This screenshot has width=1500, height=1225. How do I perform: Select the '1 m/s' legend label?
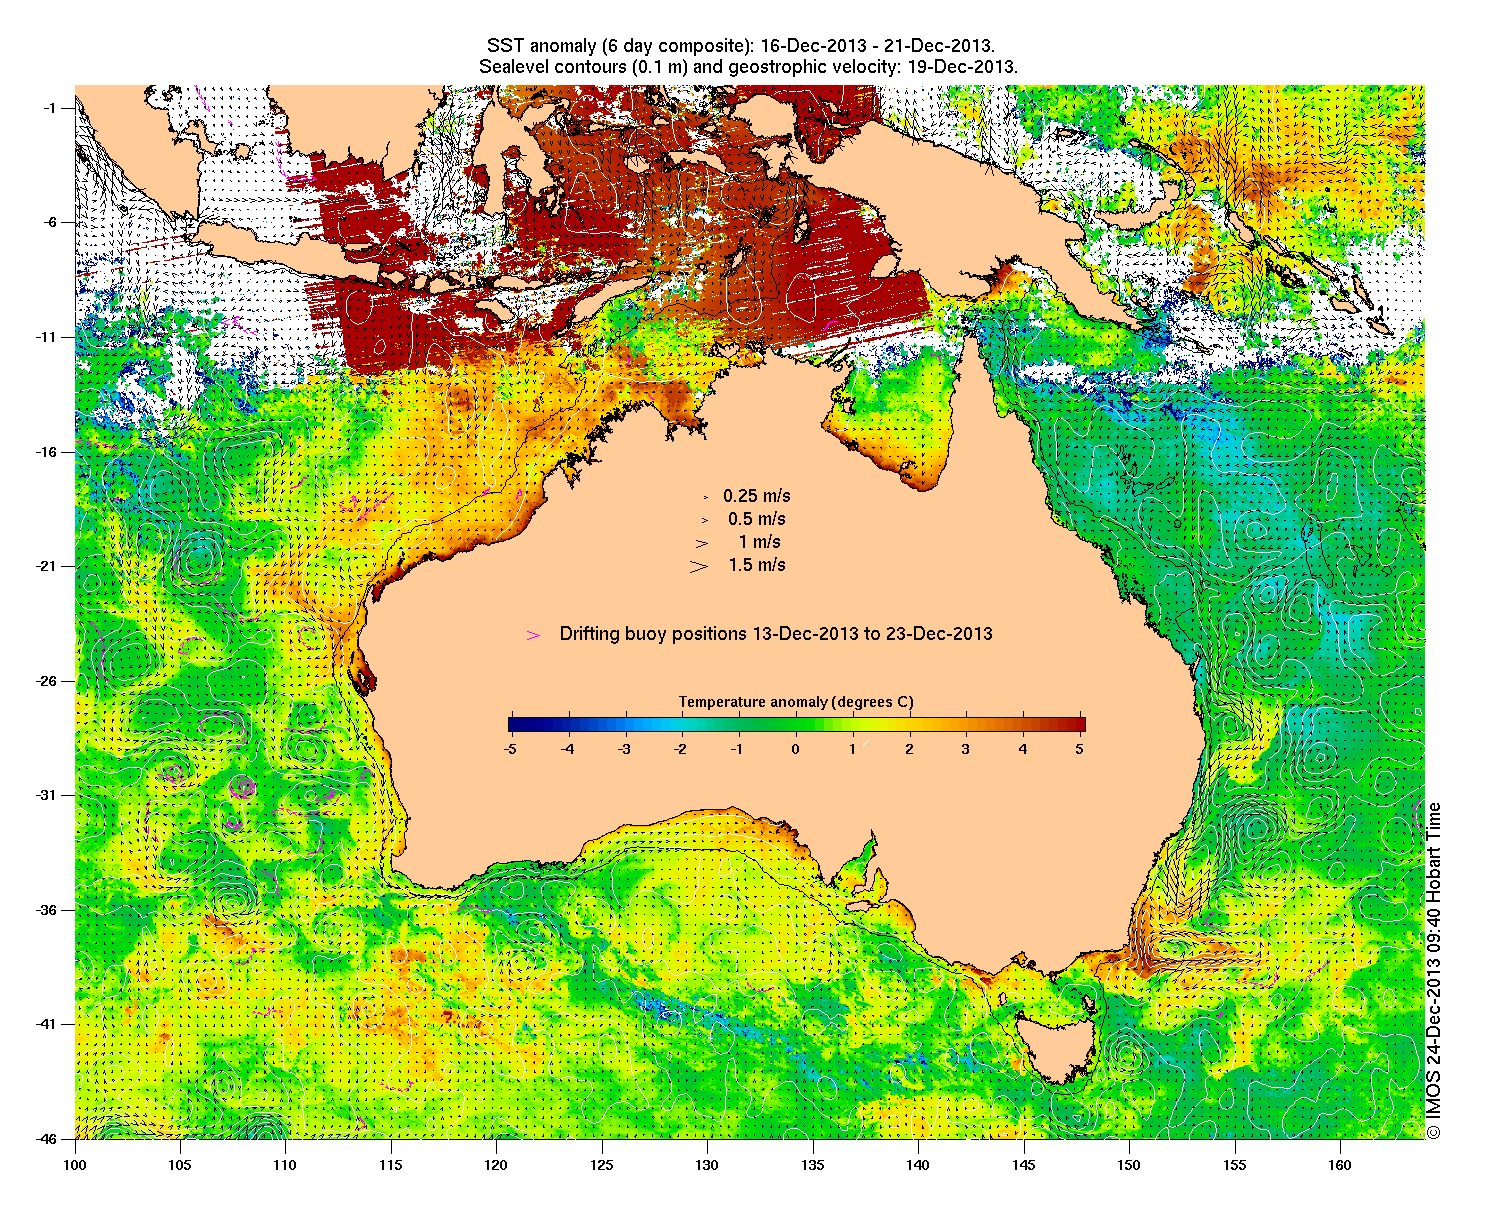point(760,542)
